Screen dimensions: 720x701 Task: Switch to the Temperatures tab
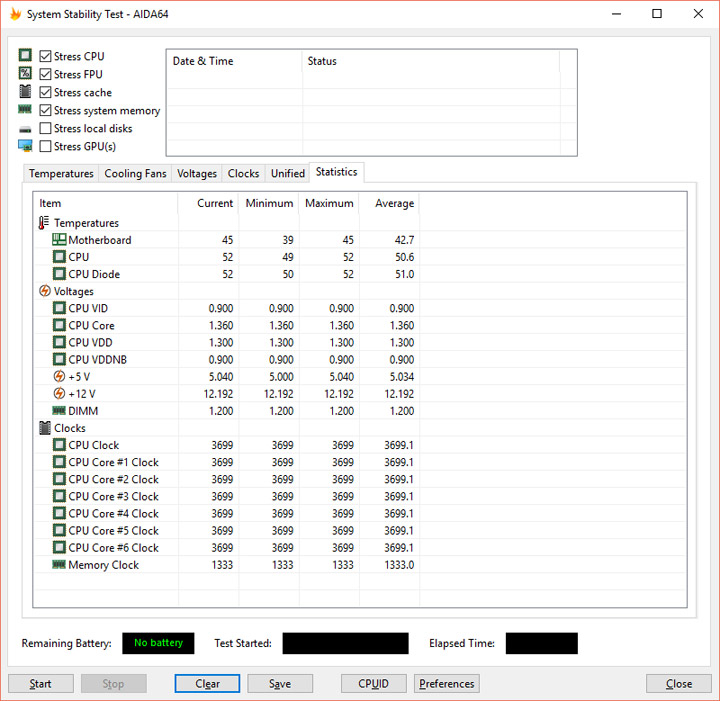click(x=61, y=174)
